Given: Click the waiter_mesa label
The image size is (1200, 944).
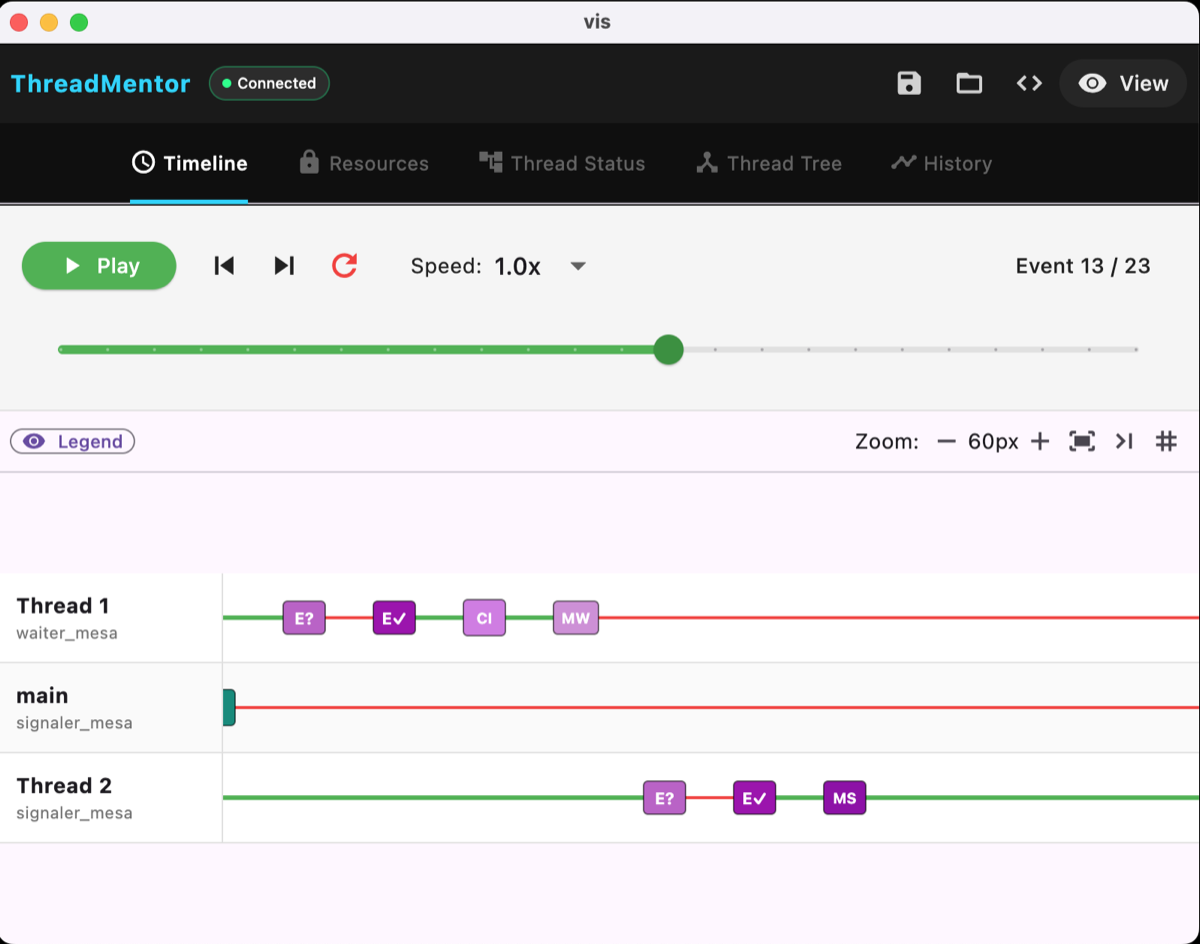Looking at the screenshot, I should click(x=67, y=633).
